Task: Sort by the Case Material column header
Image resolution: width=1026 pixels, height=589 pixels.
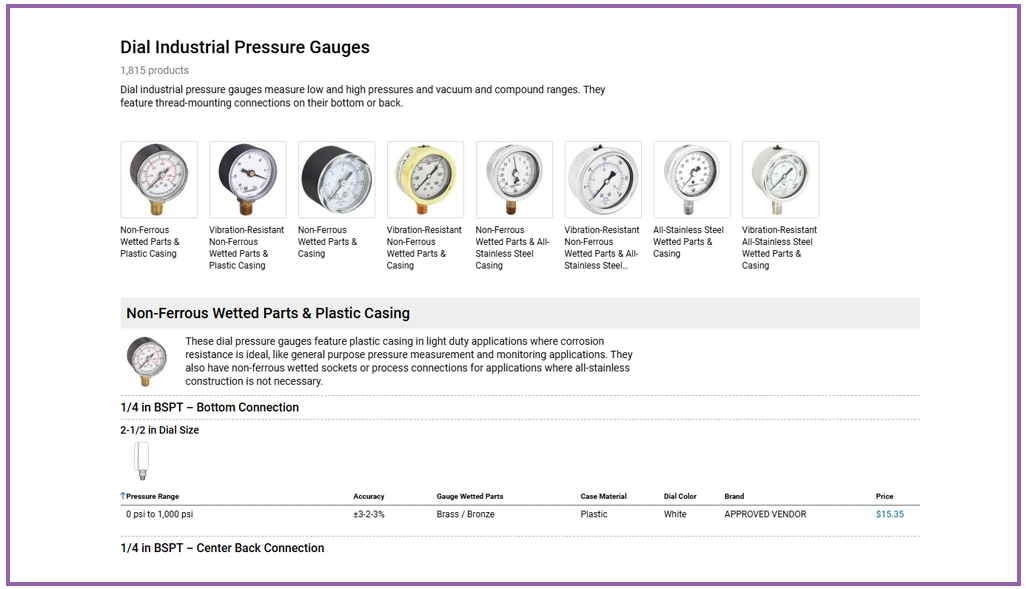Action: pyautogui.click(x=603, y=496)
